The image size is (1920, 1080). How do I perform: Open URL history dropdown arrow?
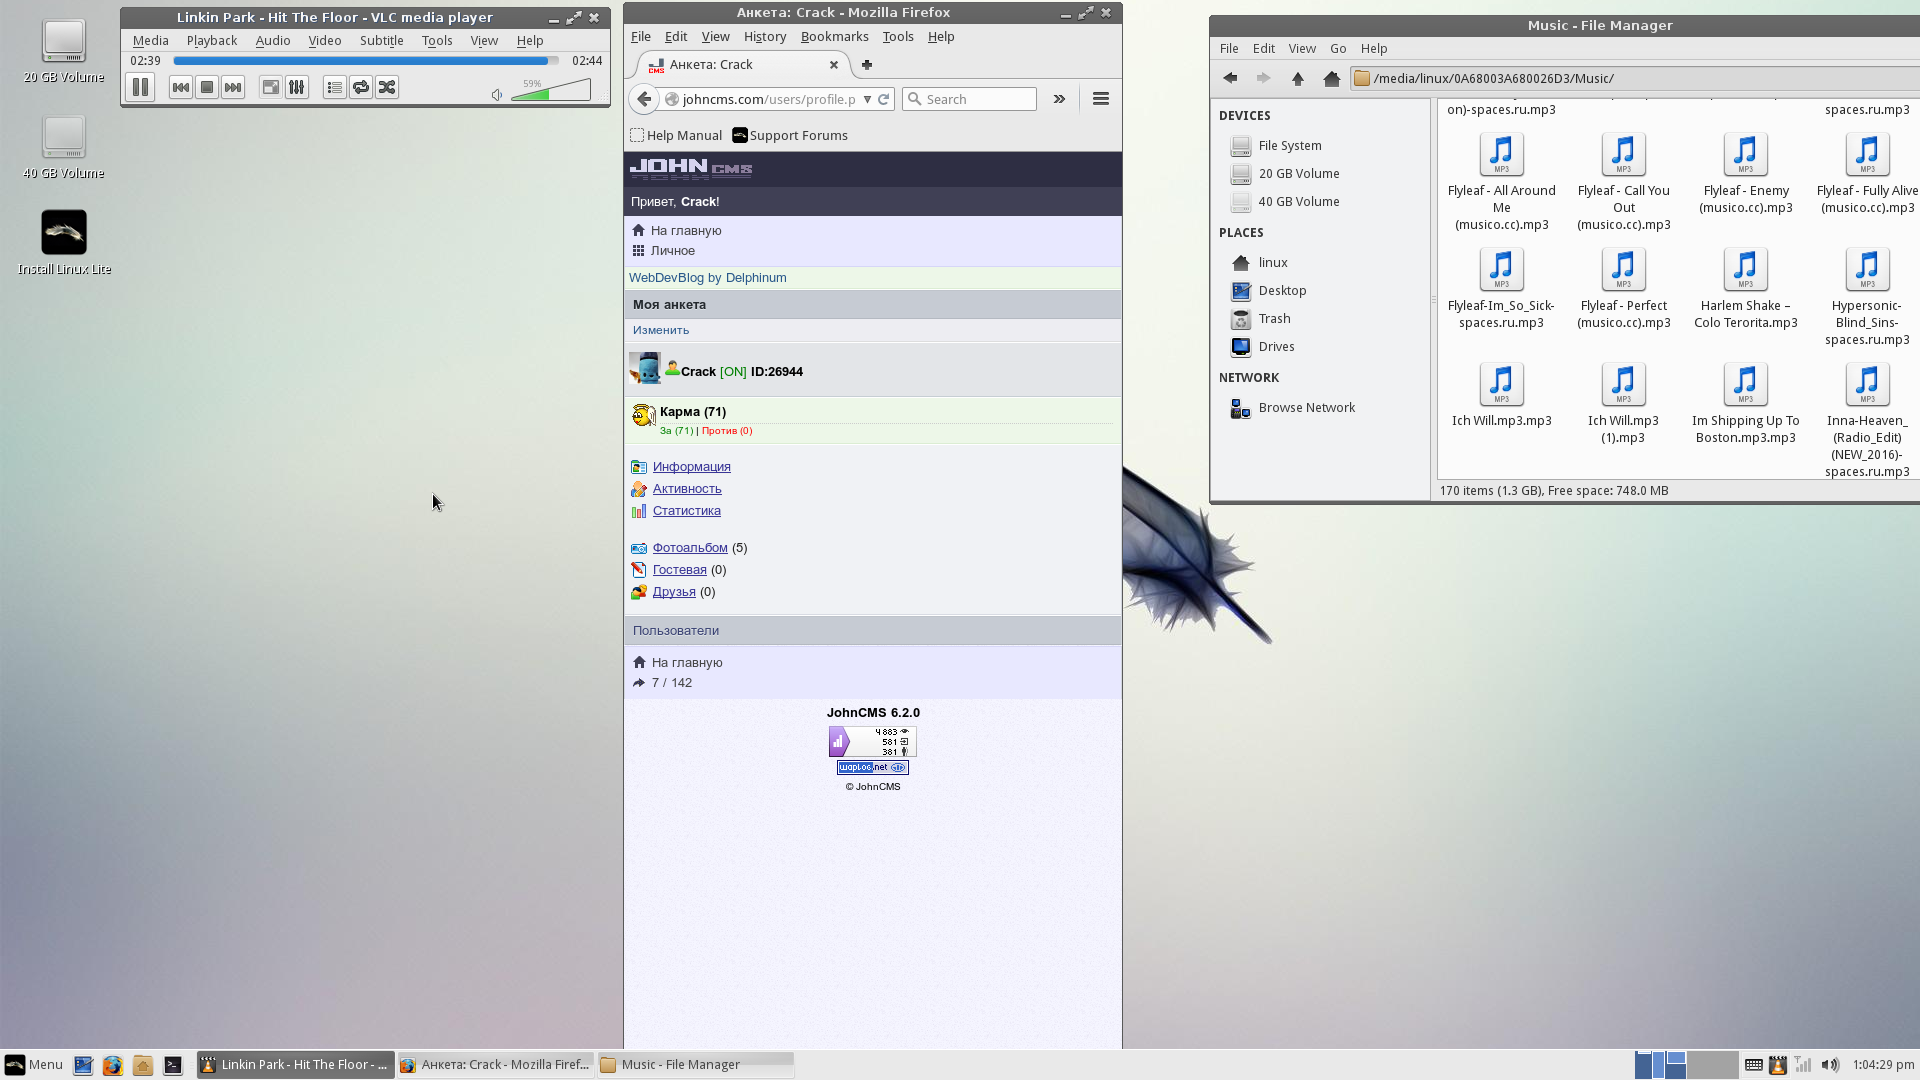click(867, 99)
